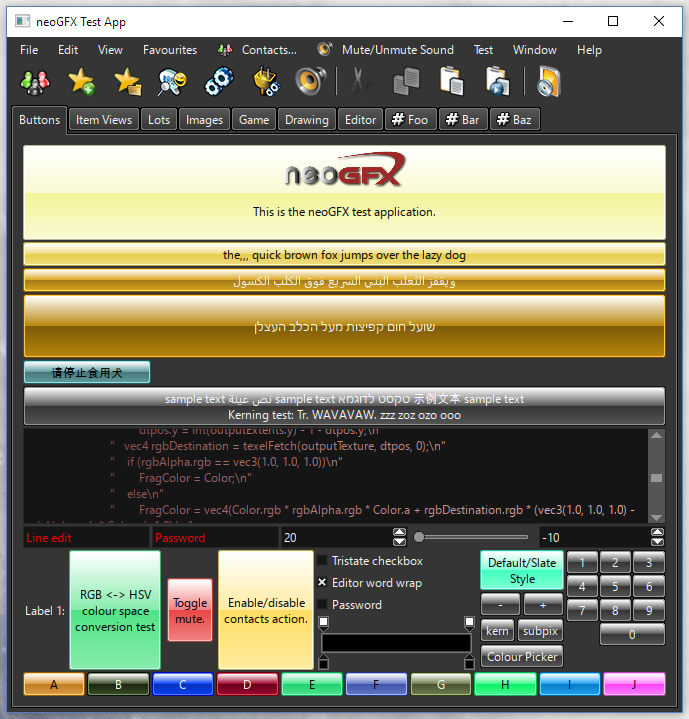This screenshot has height=719, width=689.
Task: Click the black gradient bar
Action: tap(396, 642)
